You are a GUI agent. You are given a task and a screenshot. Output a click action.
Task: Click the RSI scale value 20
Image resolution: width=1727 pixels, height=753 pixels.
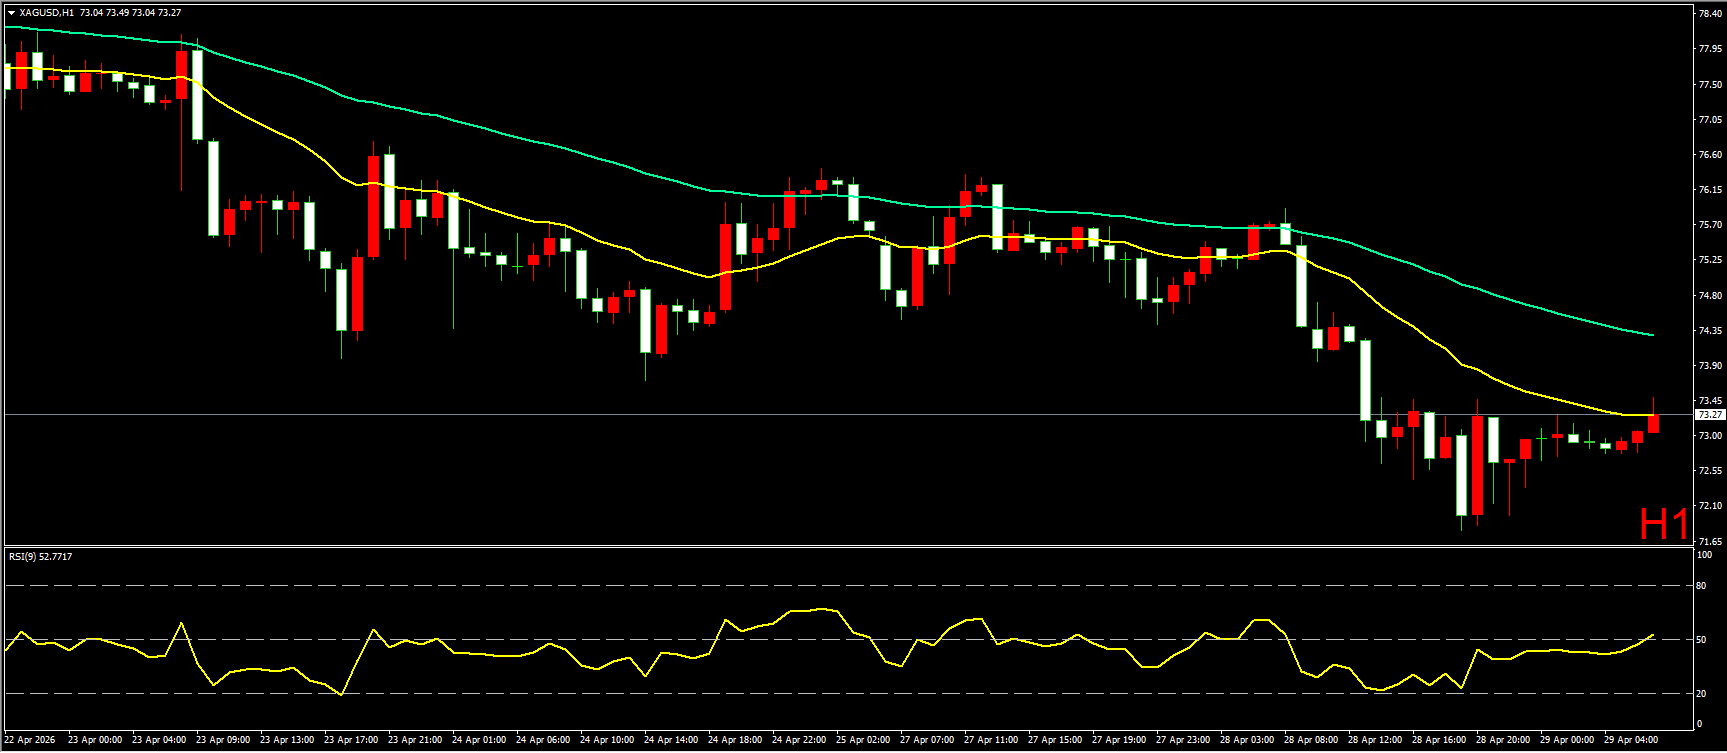(1702, 693)
